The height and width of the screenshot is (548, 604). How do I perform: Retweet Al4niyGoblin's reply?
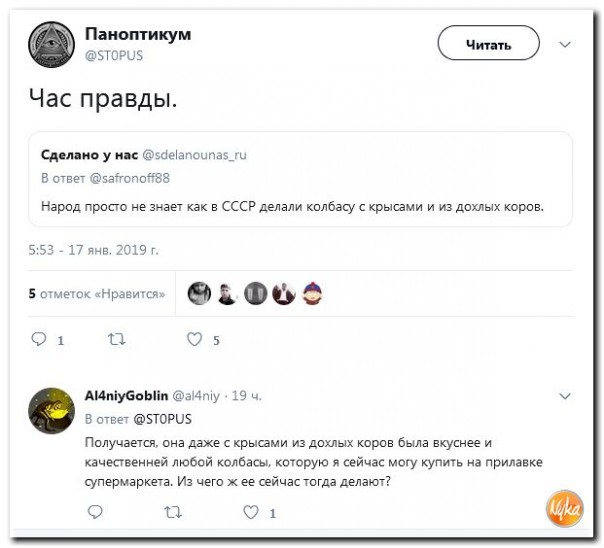pos(173,512)
